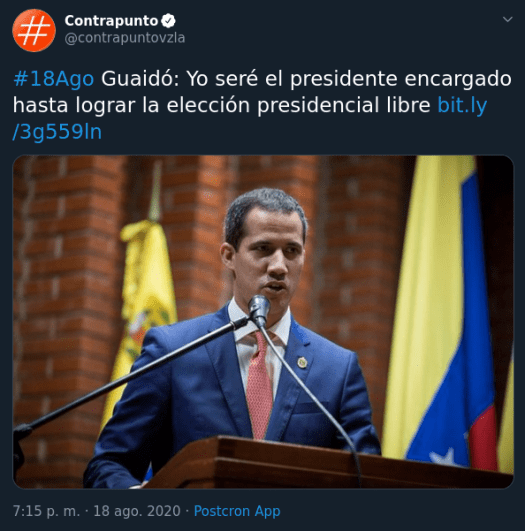The width and height of the screenshot is (525, 531).
Task: Follow the bit.ly shortened link
Action: click(x=462, y=105)
